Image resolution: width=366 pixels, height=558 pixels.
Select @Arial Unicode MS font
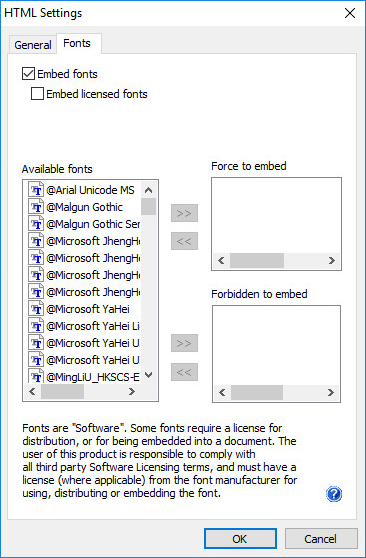coord(90,190)
